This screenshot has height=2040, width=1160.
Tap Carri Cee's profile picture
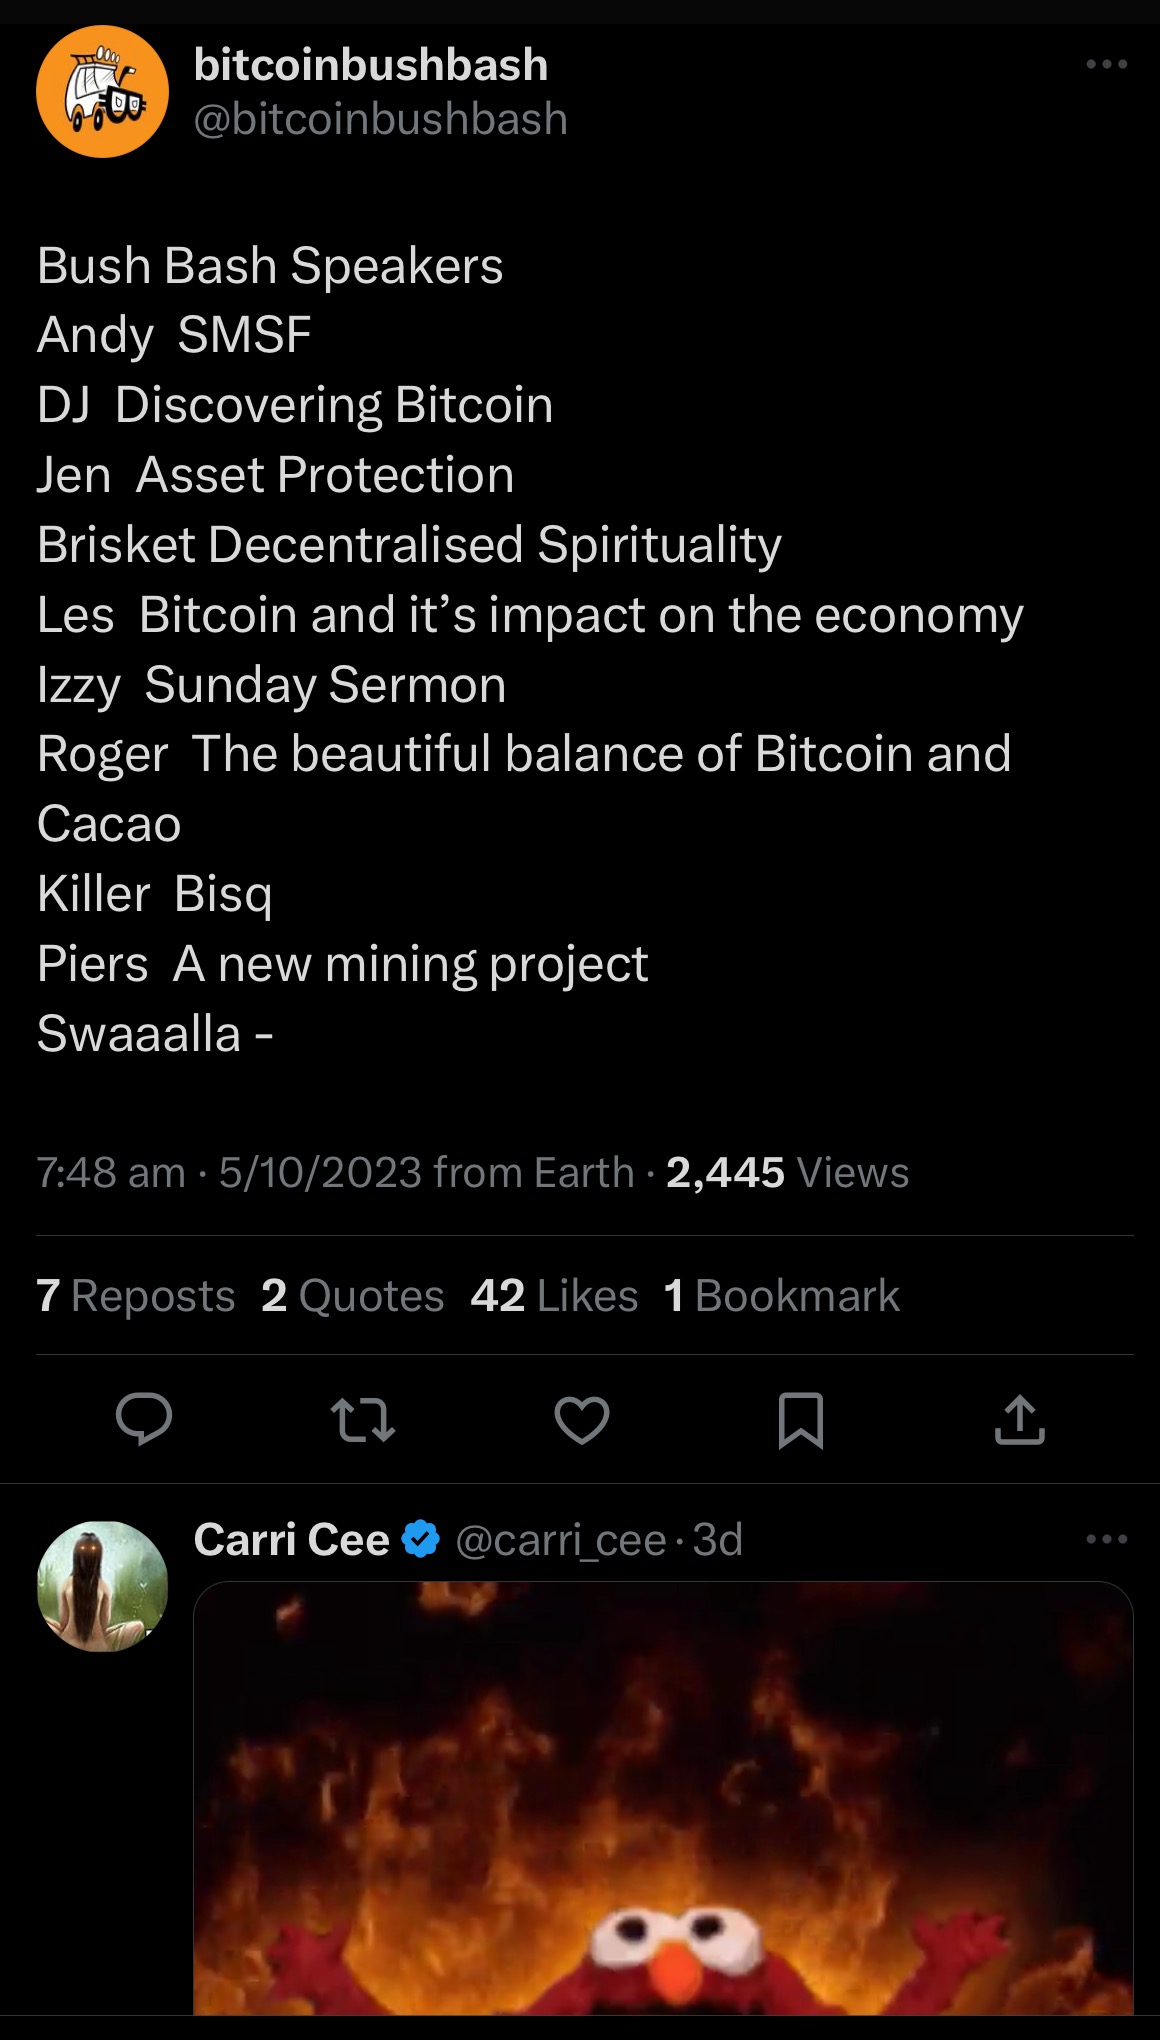102,1586
